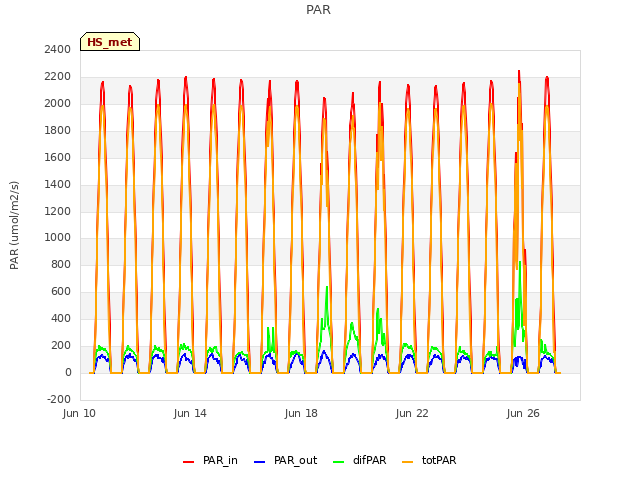Screen dimensions: 640x480
Task: Click the 2000 y-axis tick label
Action: 58,104
